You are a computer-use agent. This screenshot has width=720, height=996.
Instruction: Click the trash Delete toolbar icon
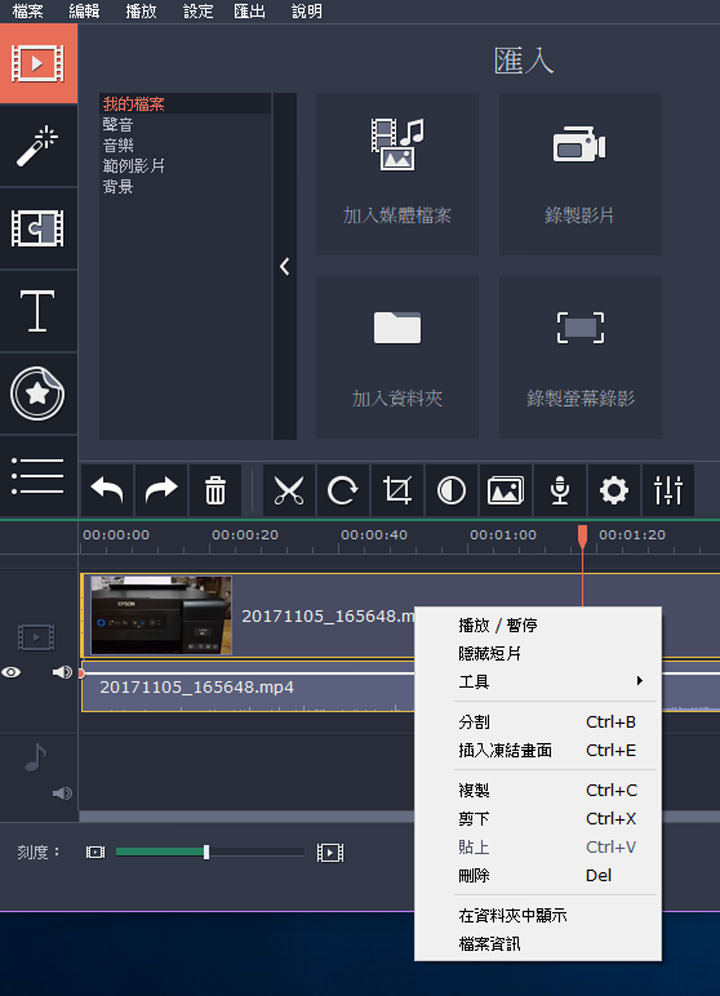(x=215, y=490)
